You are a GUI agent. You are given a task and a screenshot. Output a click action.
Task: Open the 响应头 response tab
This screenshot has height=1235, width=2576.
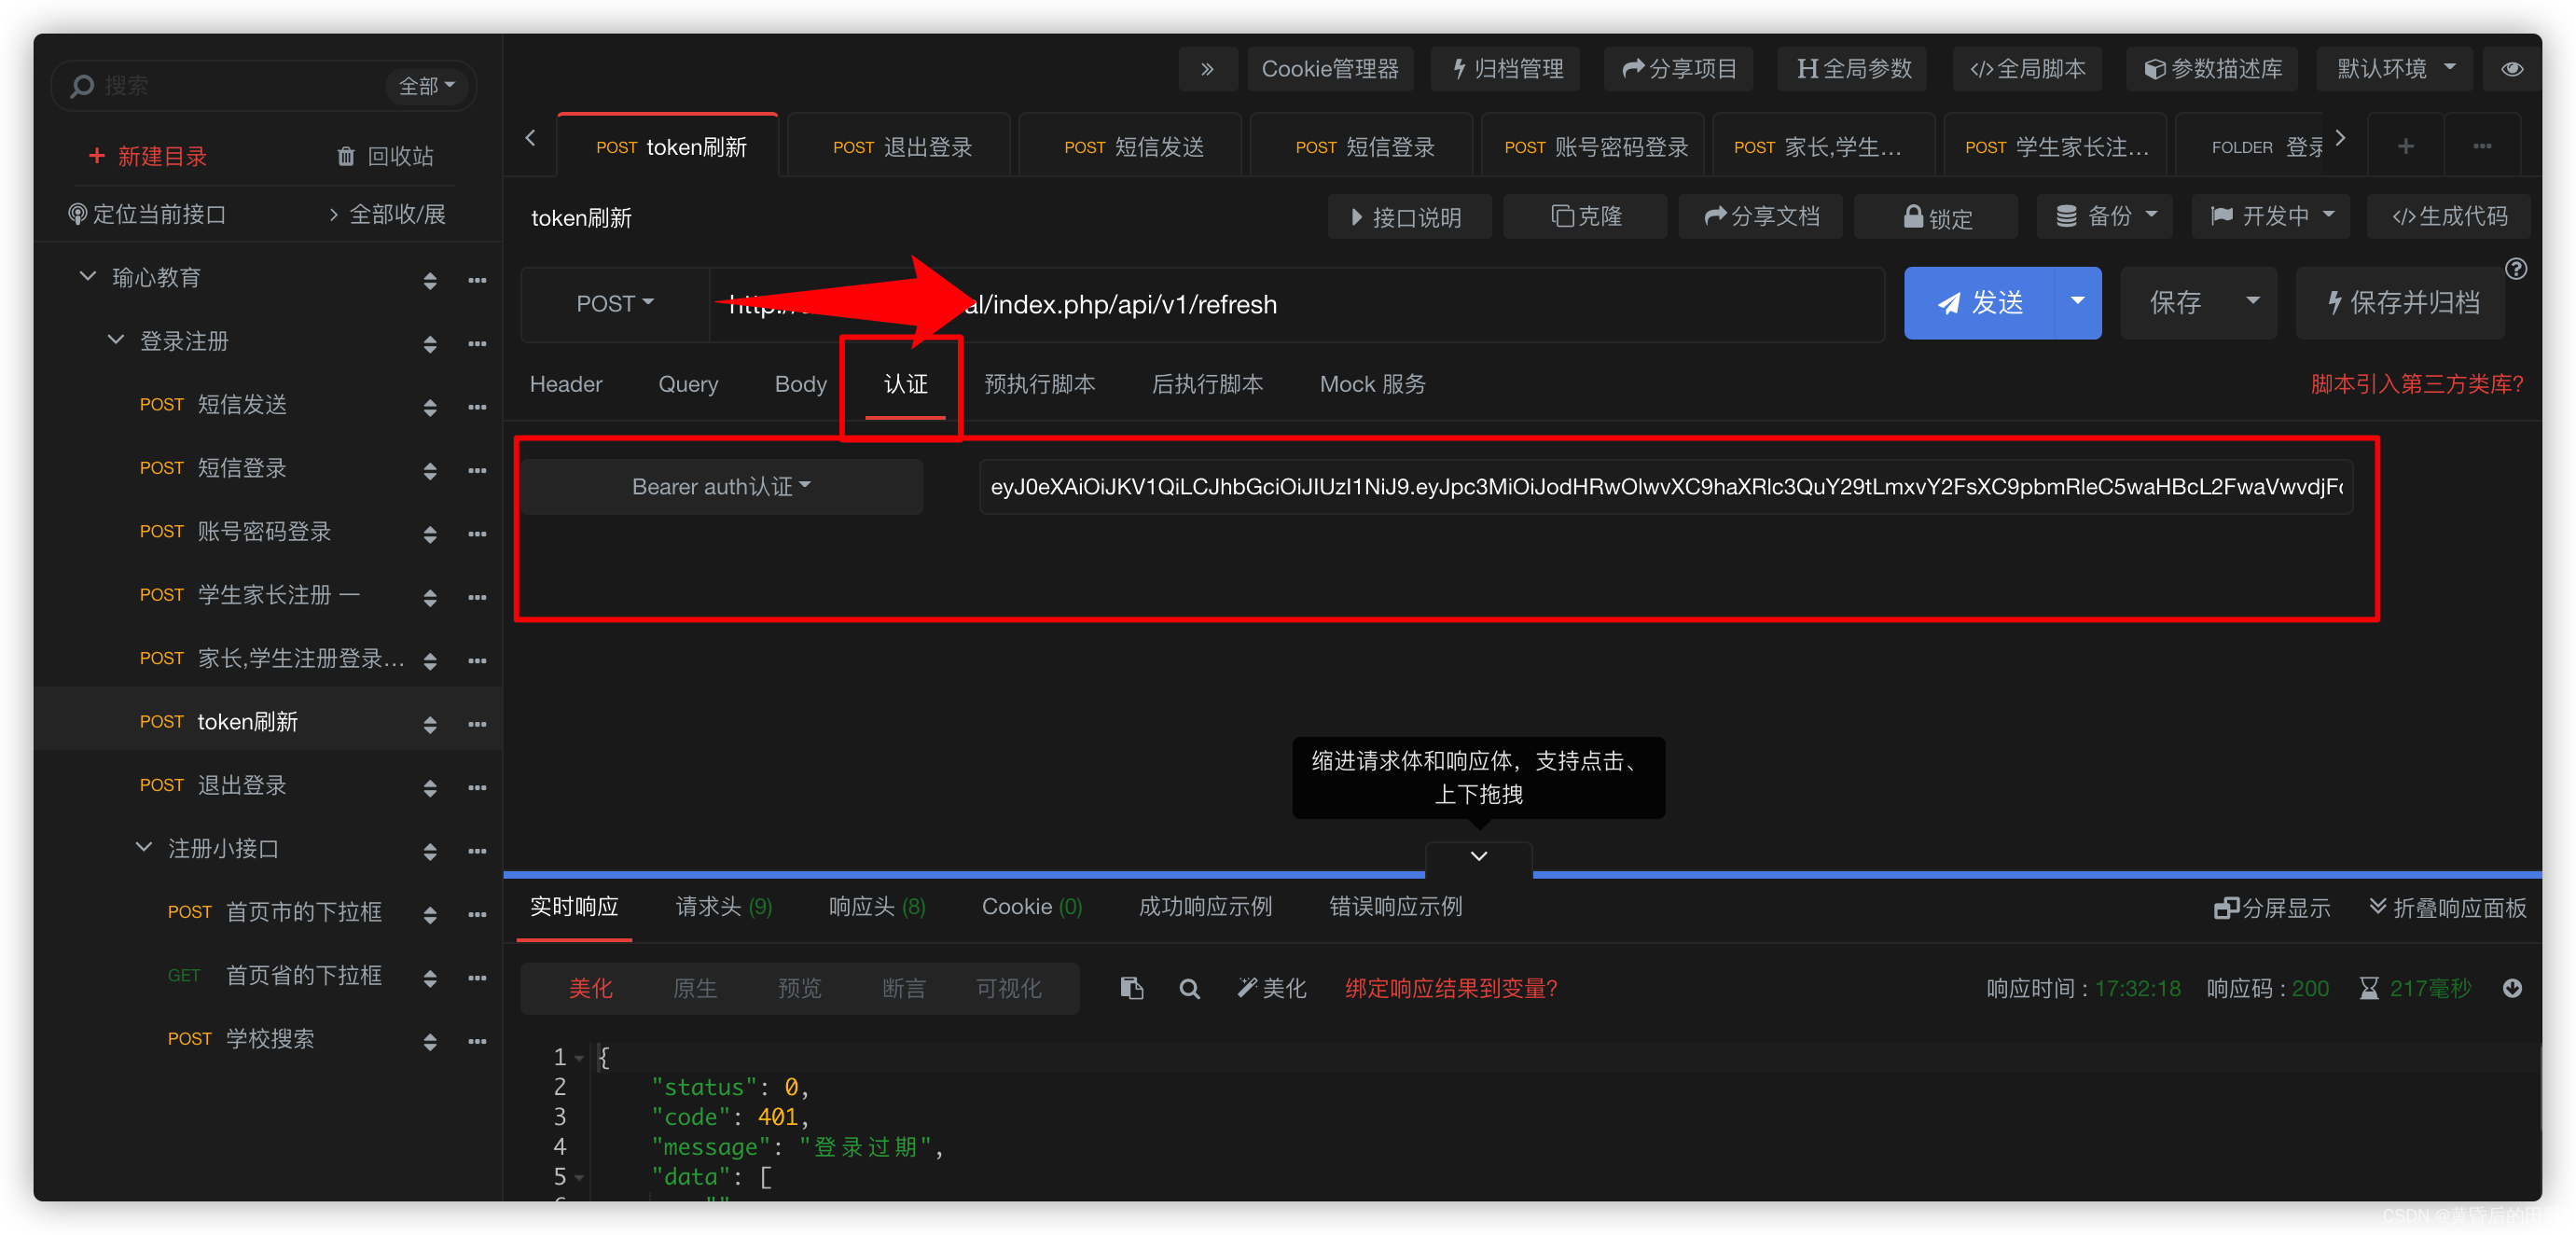click(x=876, y=907)
